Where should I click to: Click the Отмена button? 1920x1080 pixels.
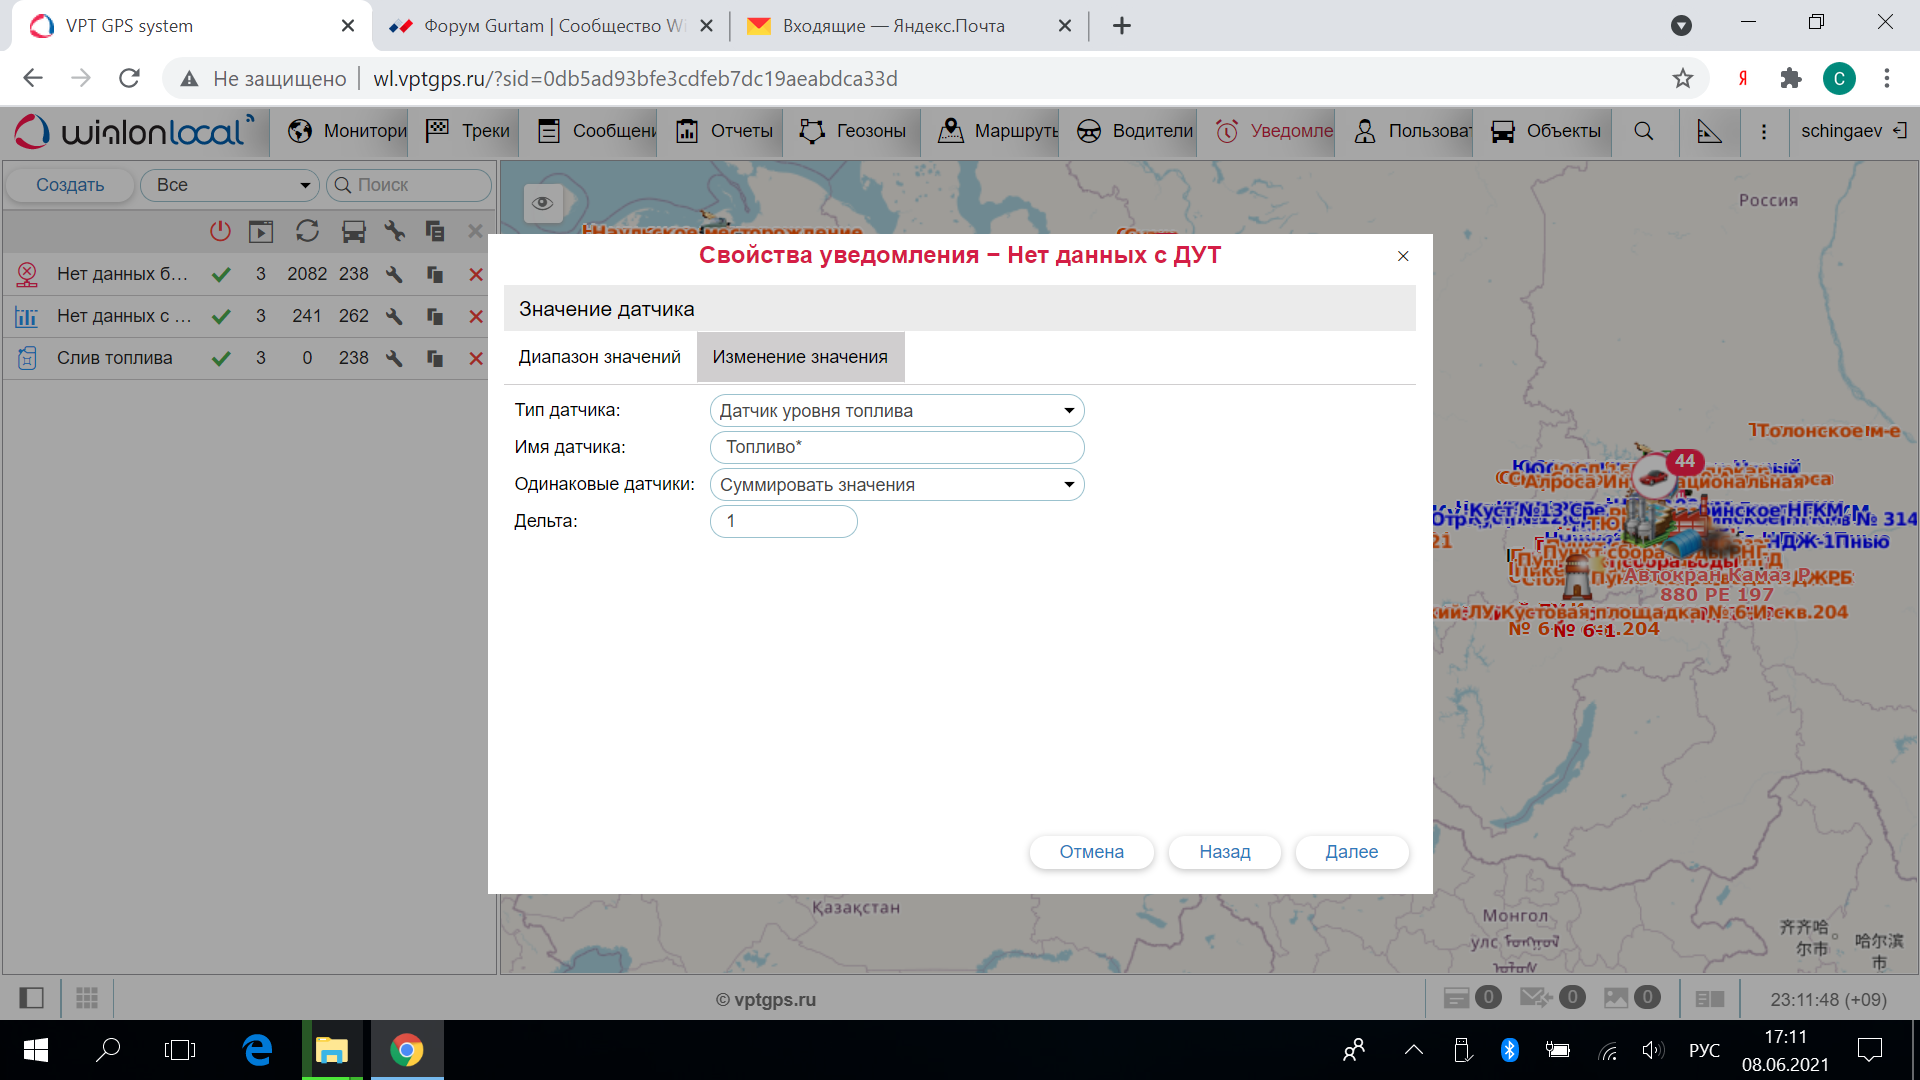tap(1091, 852)
